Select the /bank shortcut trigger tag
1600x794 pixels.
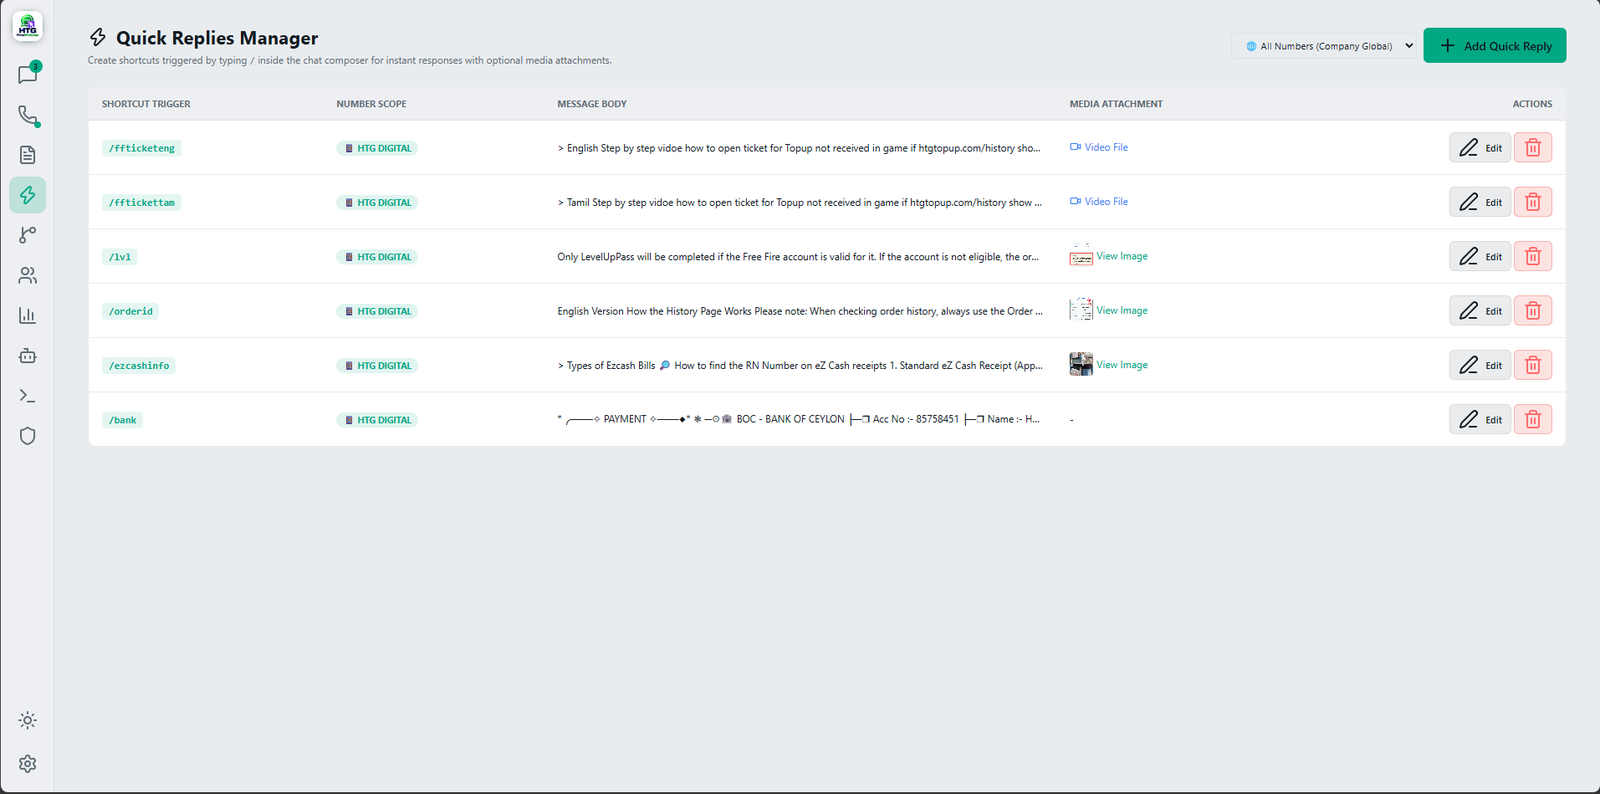point(123,420)
